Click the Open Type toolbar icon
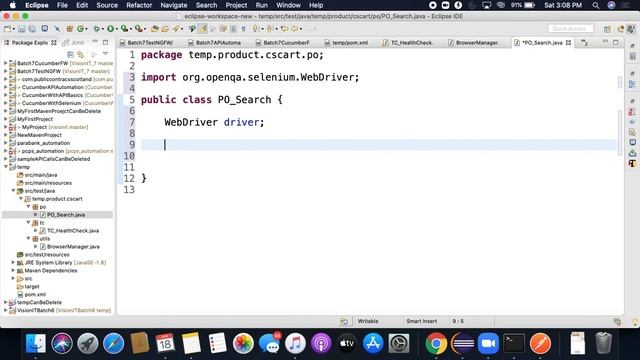 click(x=154, y=29)
